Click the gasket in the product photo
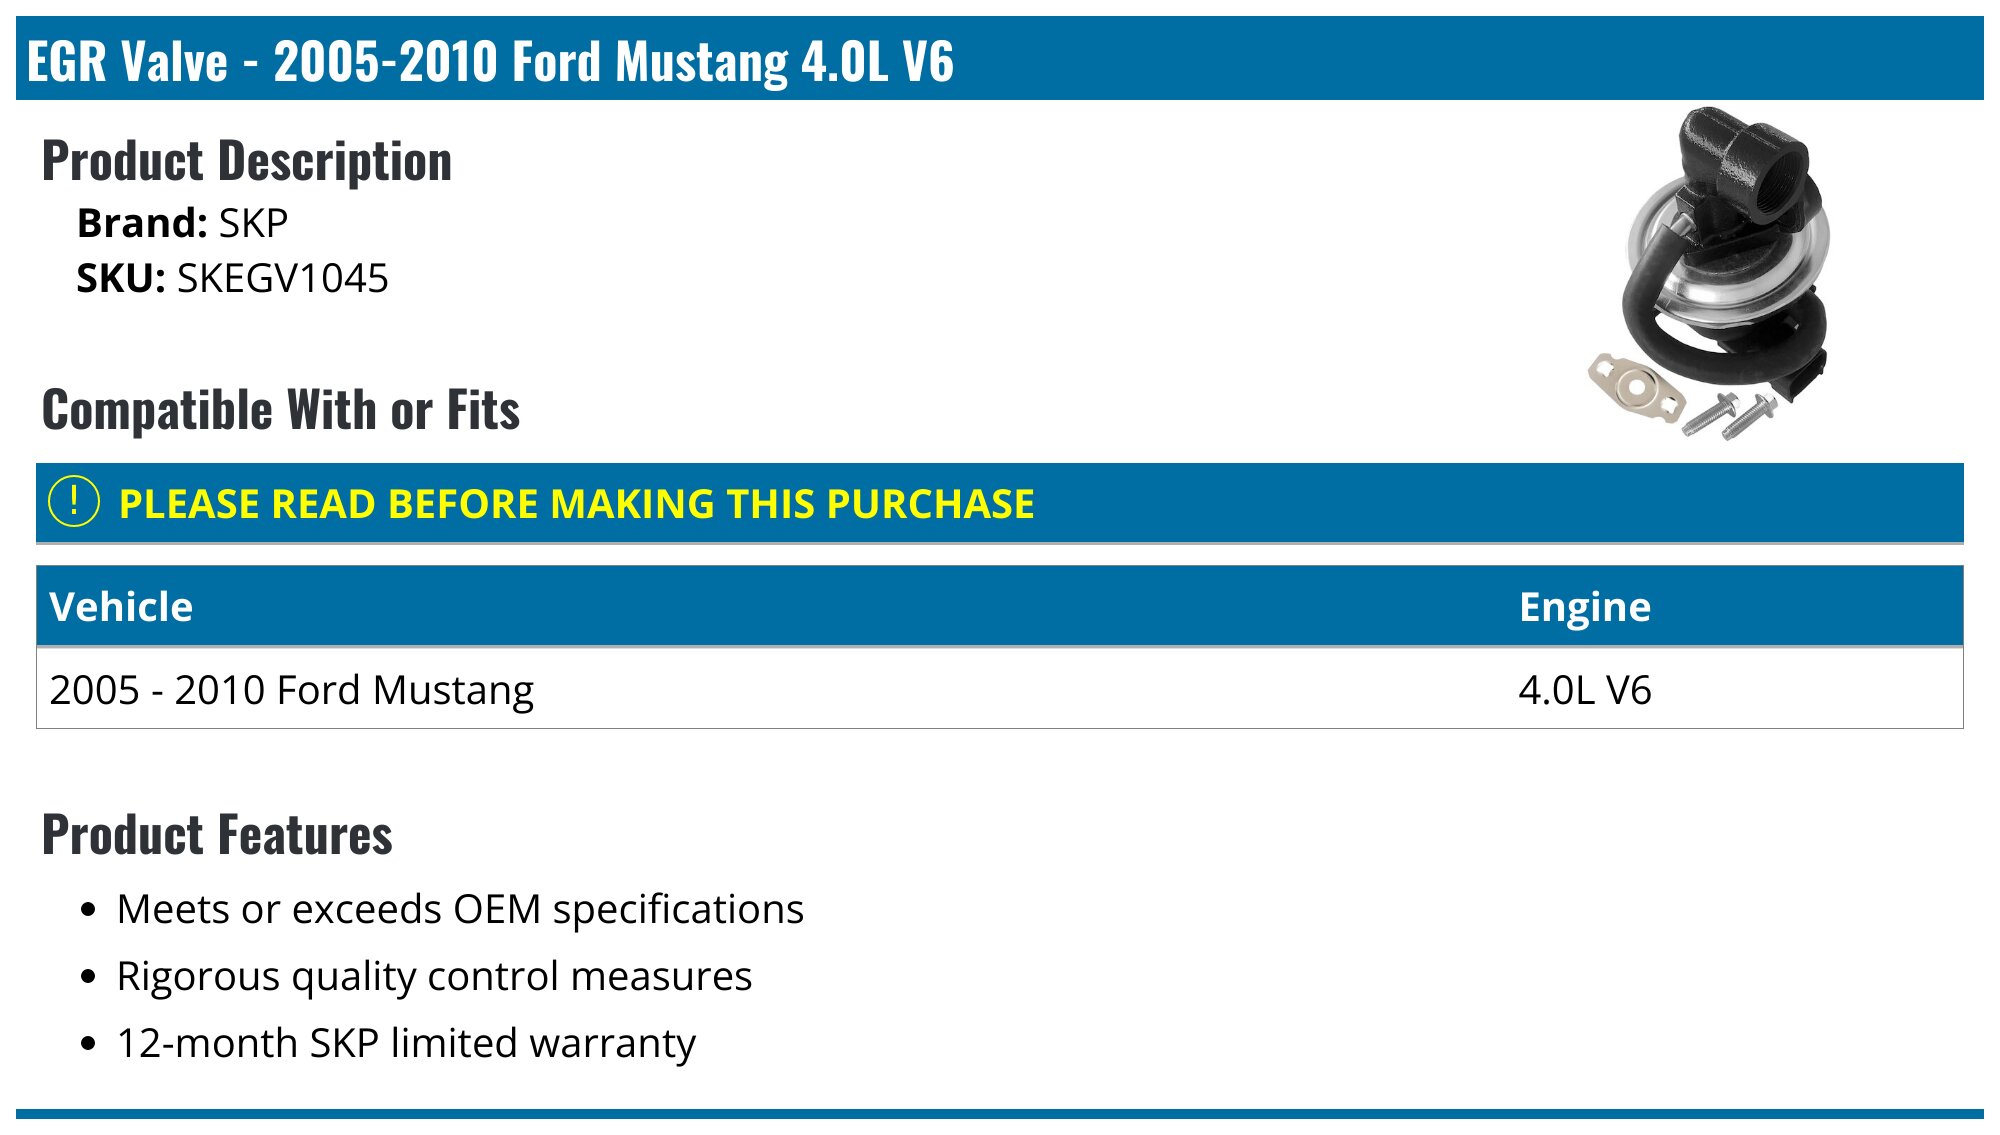 click(x=1636, y=388)
